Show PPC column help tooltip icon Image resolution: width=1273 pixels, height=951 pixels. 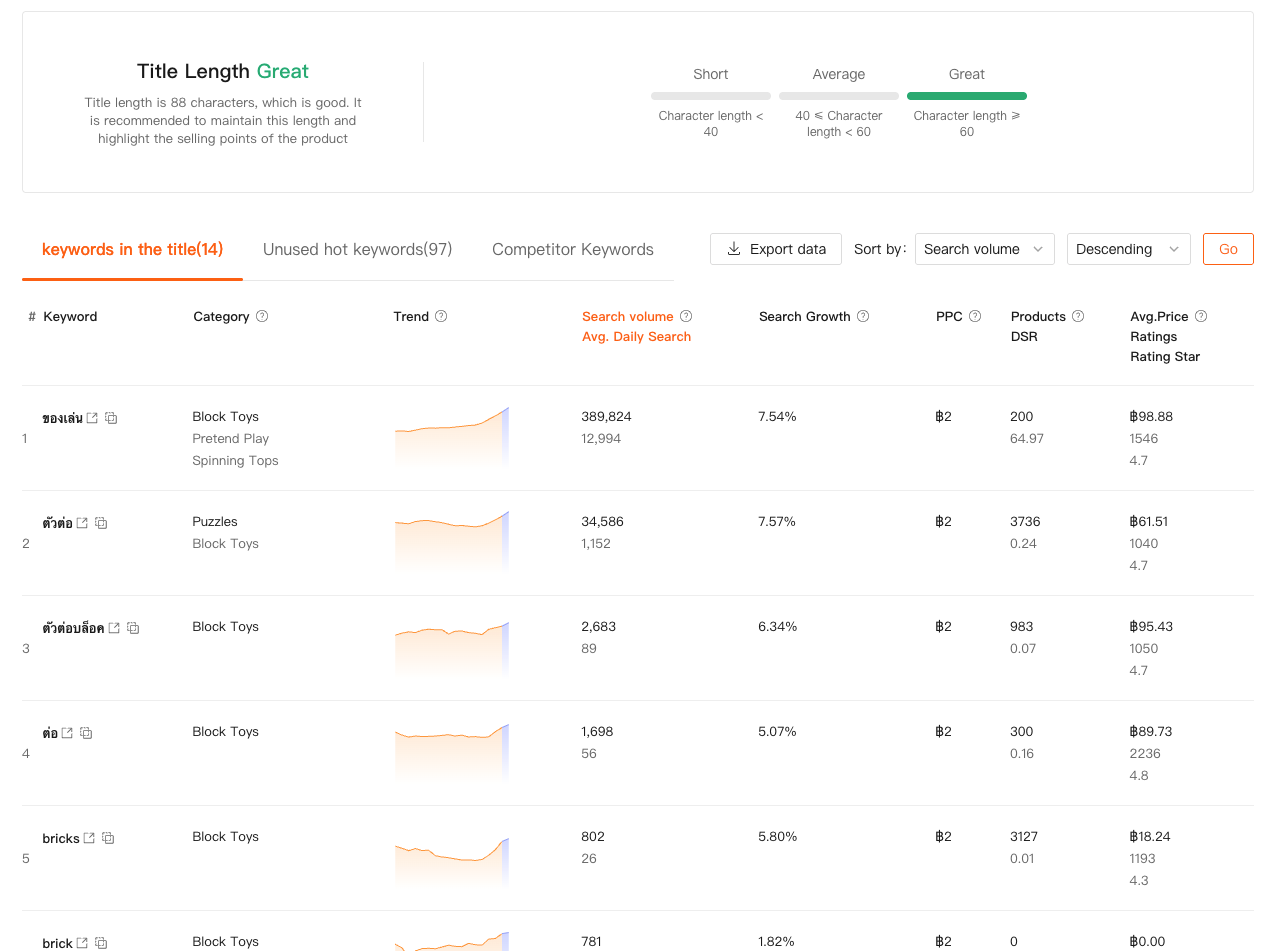click(975, 316)
